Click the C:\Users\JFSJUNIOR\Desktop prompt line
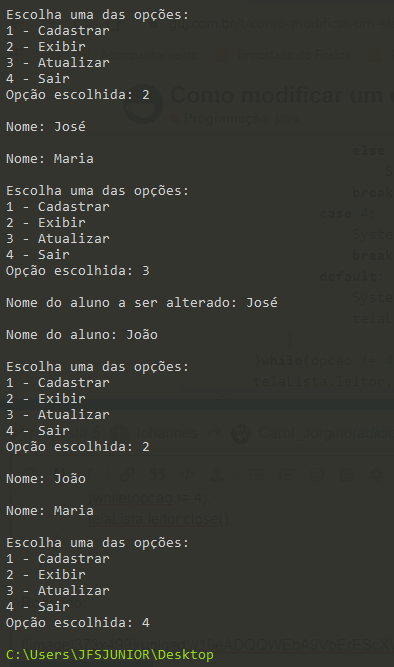The image size is (394, 667). [110, 655]
